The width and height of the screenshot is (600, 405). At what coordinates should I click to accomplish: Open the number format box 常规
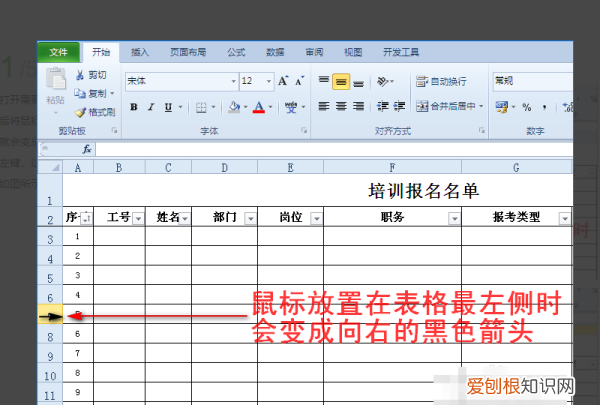click(533, 81)
